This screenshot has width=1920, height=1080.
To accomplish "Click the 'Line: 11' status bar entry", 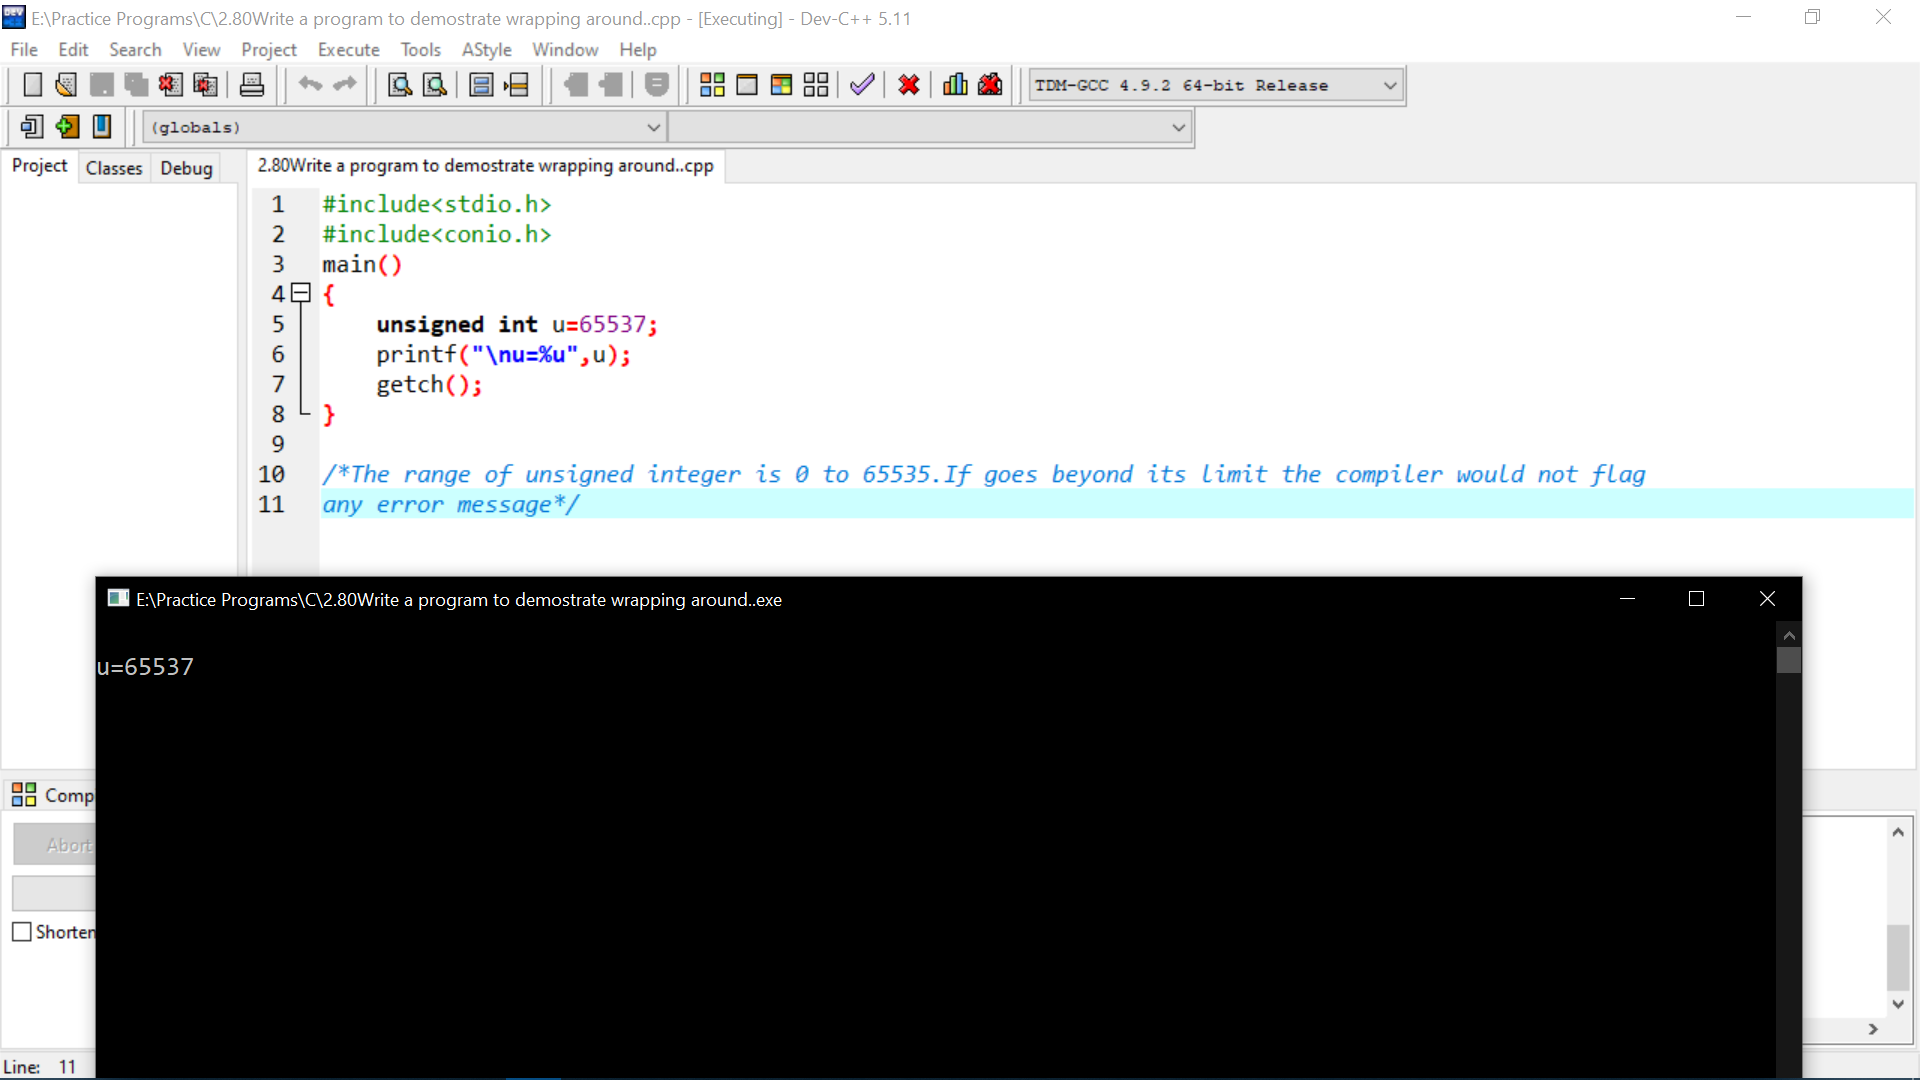I will click(40, 1067).
